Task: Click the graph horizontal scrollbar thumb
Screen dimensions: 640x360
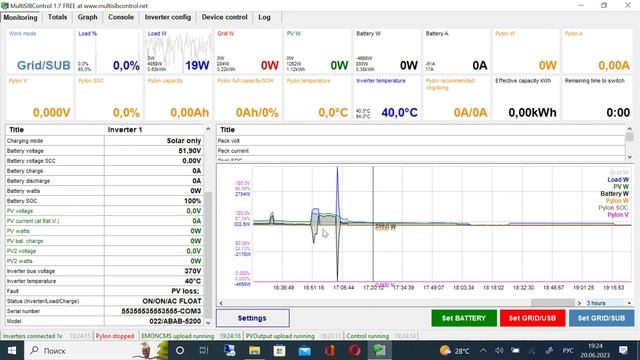Action: coord(553,303)
